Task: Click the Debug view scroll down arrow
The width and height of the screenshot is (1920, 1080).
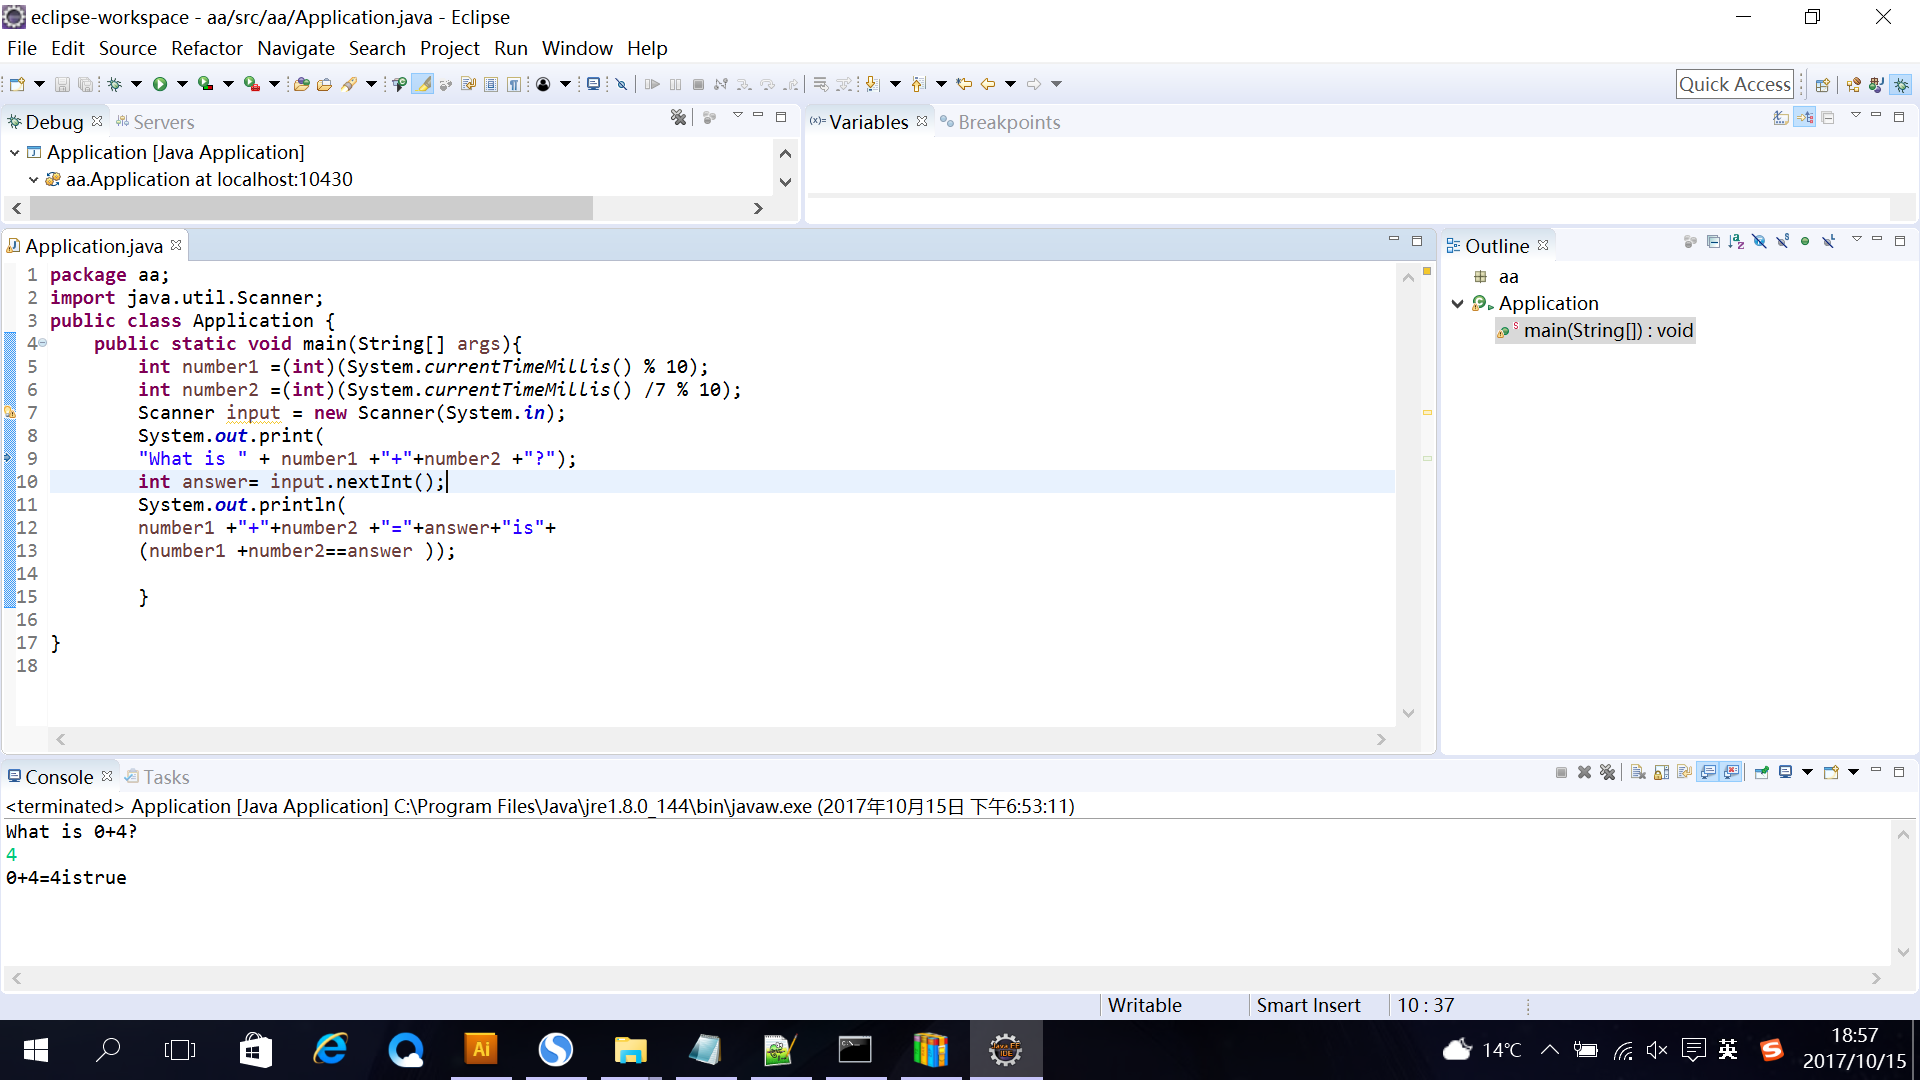Action: [x=785, y=182]
